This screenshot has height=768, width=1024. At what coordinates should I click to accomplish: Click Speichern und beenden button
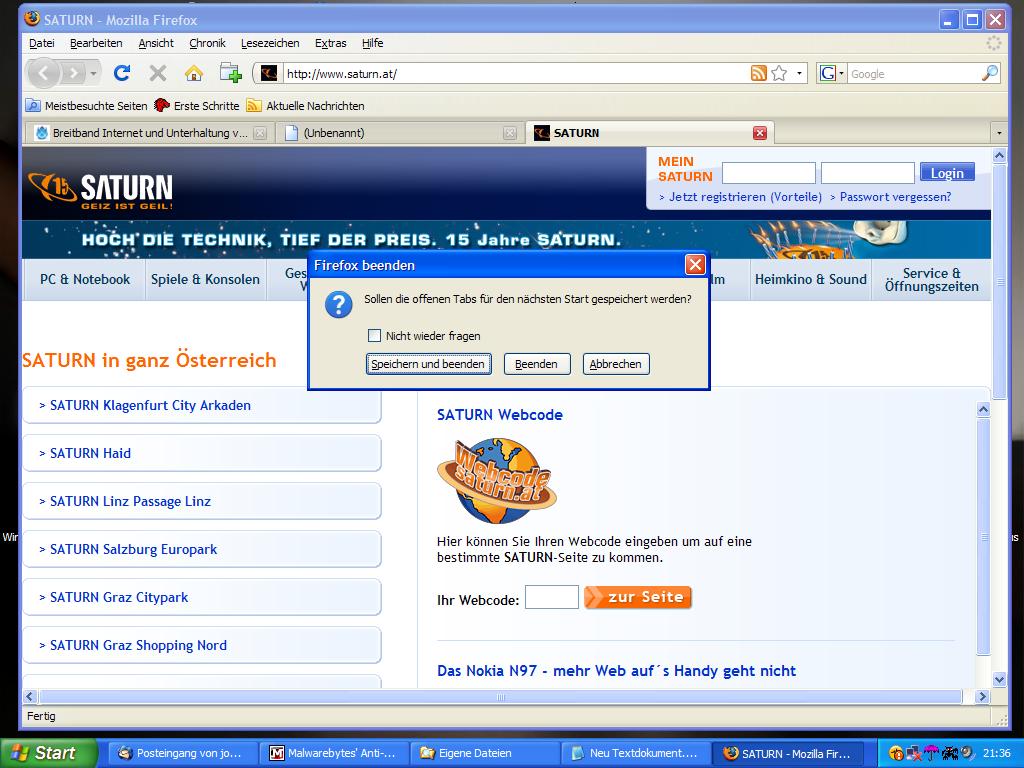pos(428,364)
